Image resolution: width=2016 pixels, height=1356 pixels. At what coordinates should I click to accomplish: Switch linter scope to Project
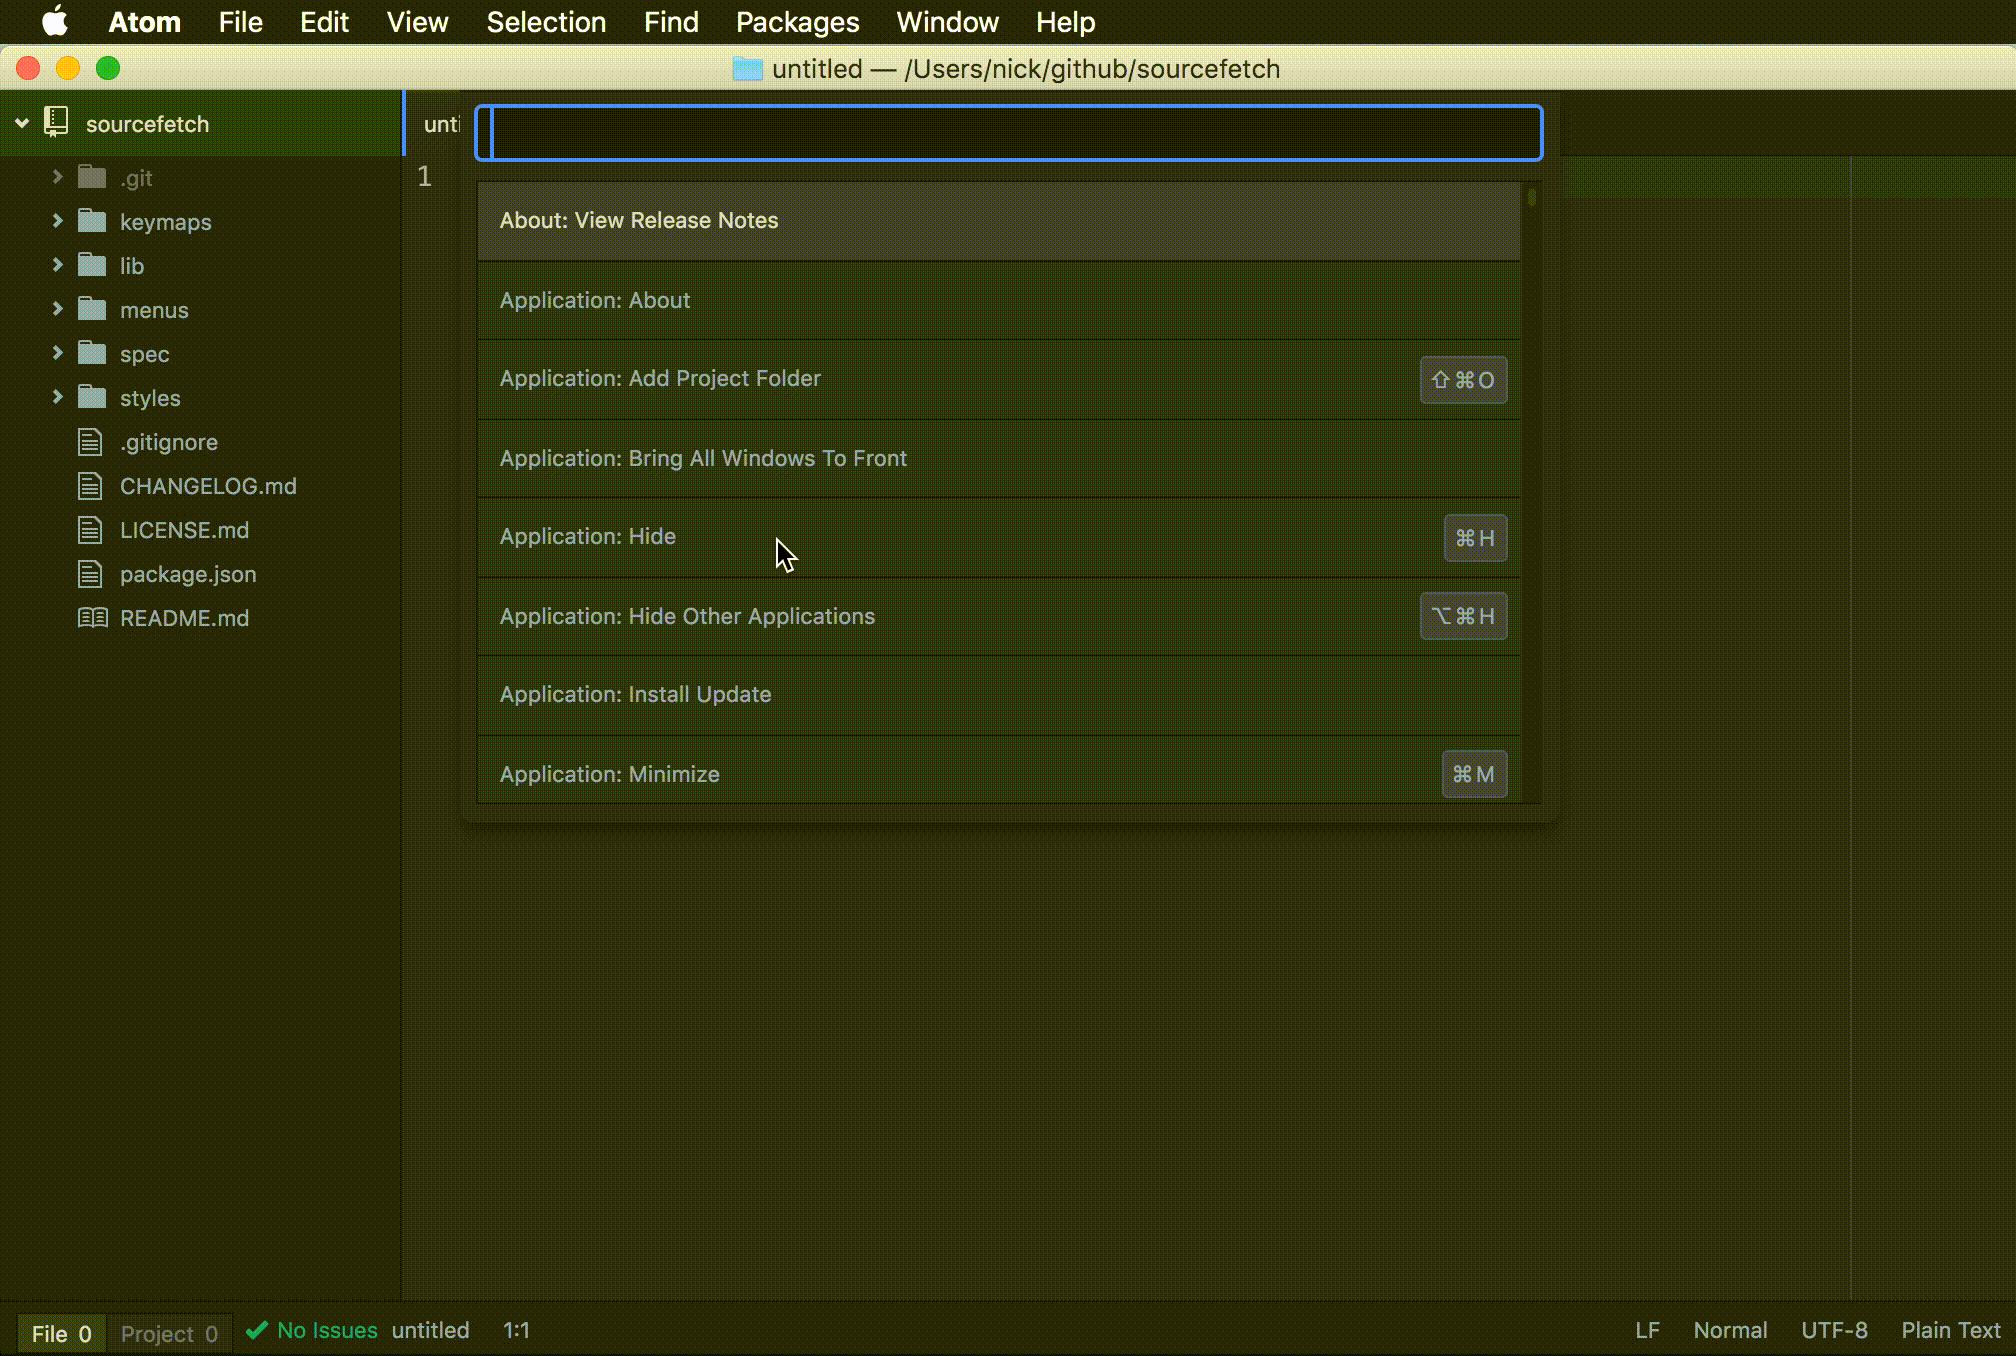pos(169,1333)
